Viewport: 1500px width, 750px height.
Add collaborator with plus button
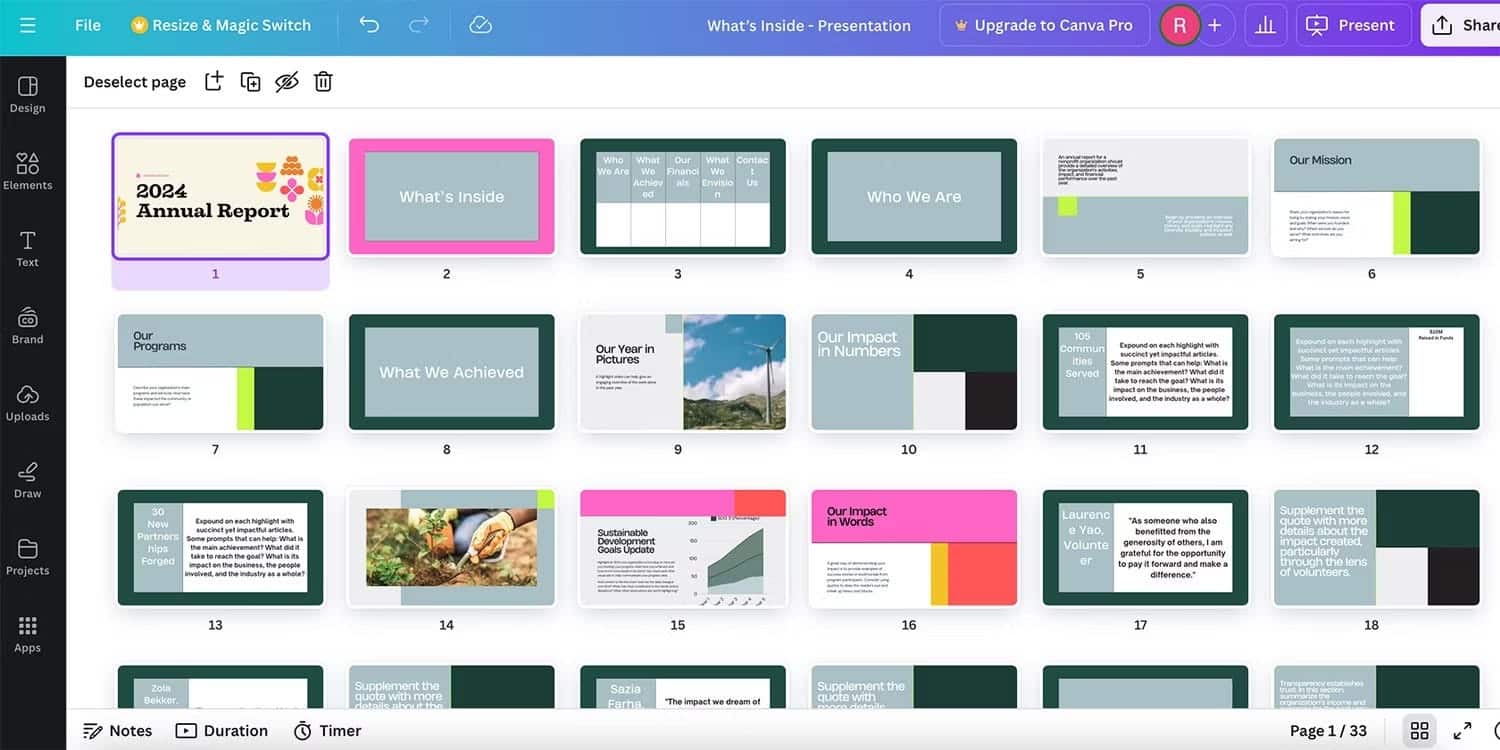1215,25
